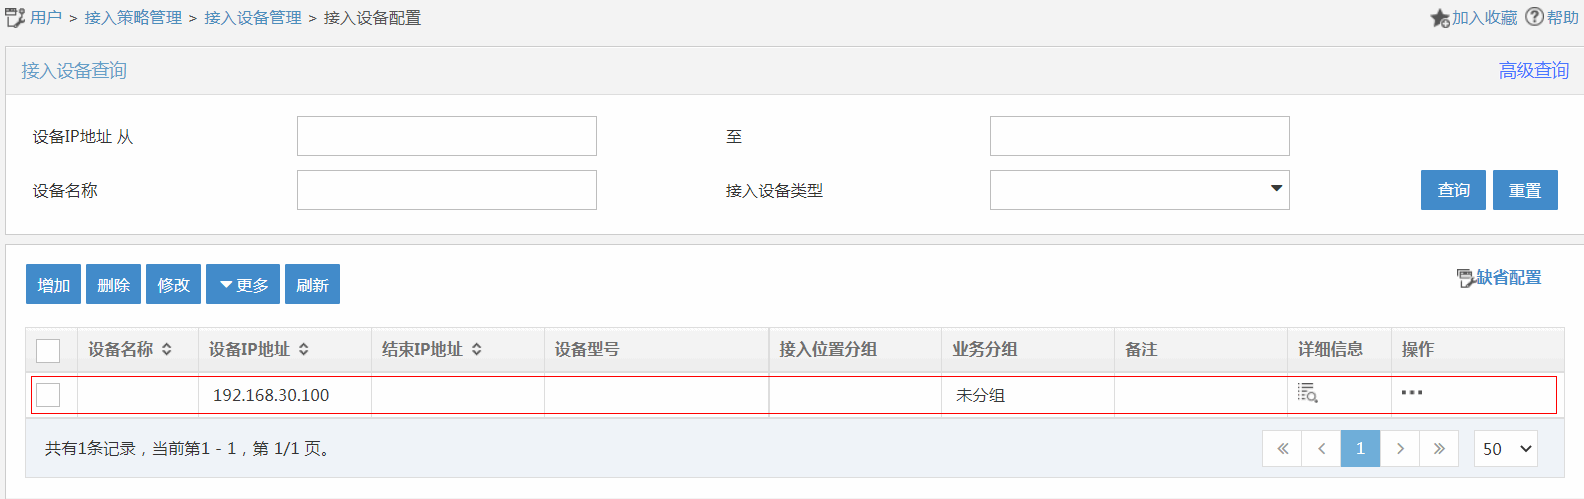Open the 高级查询 link
This screenshot has height=499, width=1584.
[1533, 71]
